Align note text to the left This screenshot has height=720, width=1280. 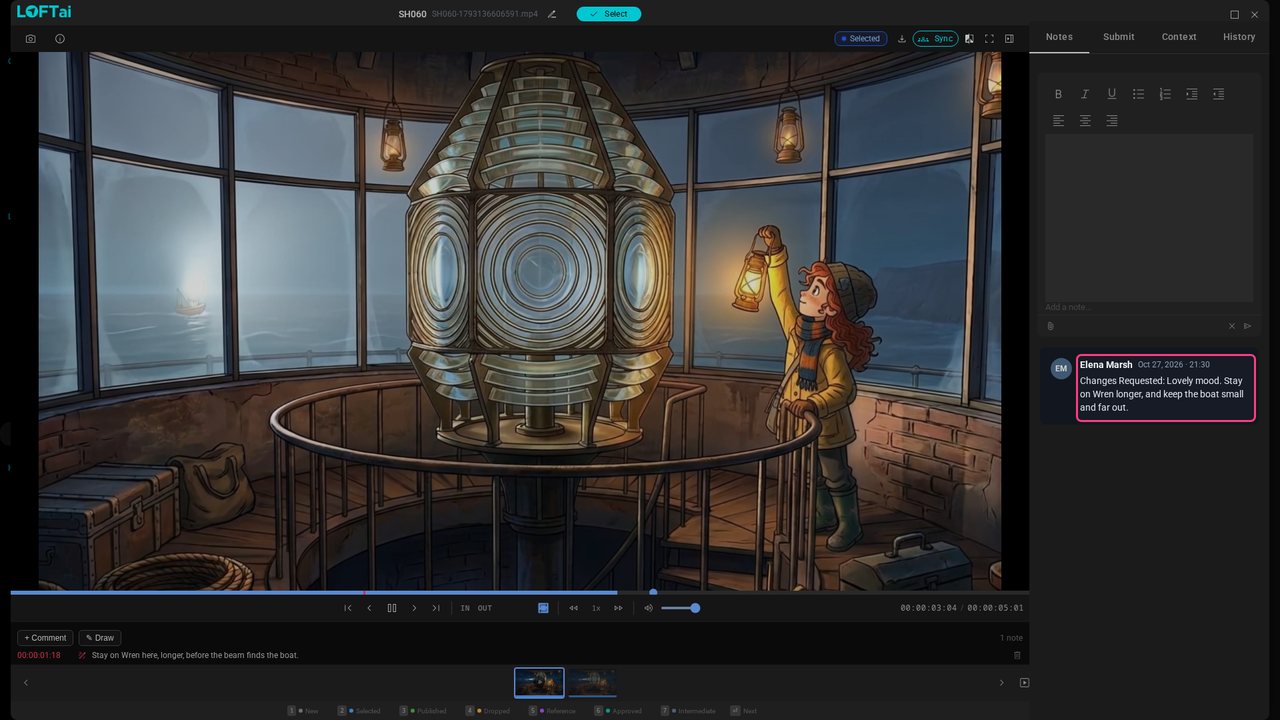point(1058,121)
